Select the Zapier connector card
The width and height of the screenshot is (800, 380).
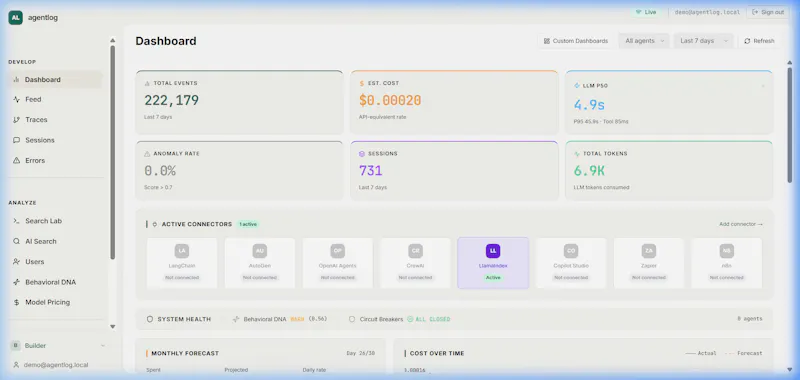[x=649, y=263]
